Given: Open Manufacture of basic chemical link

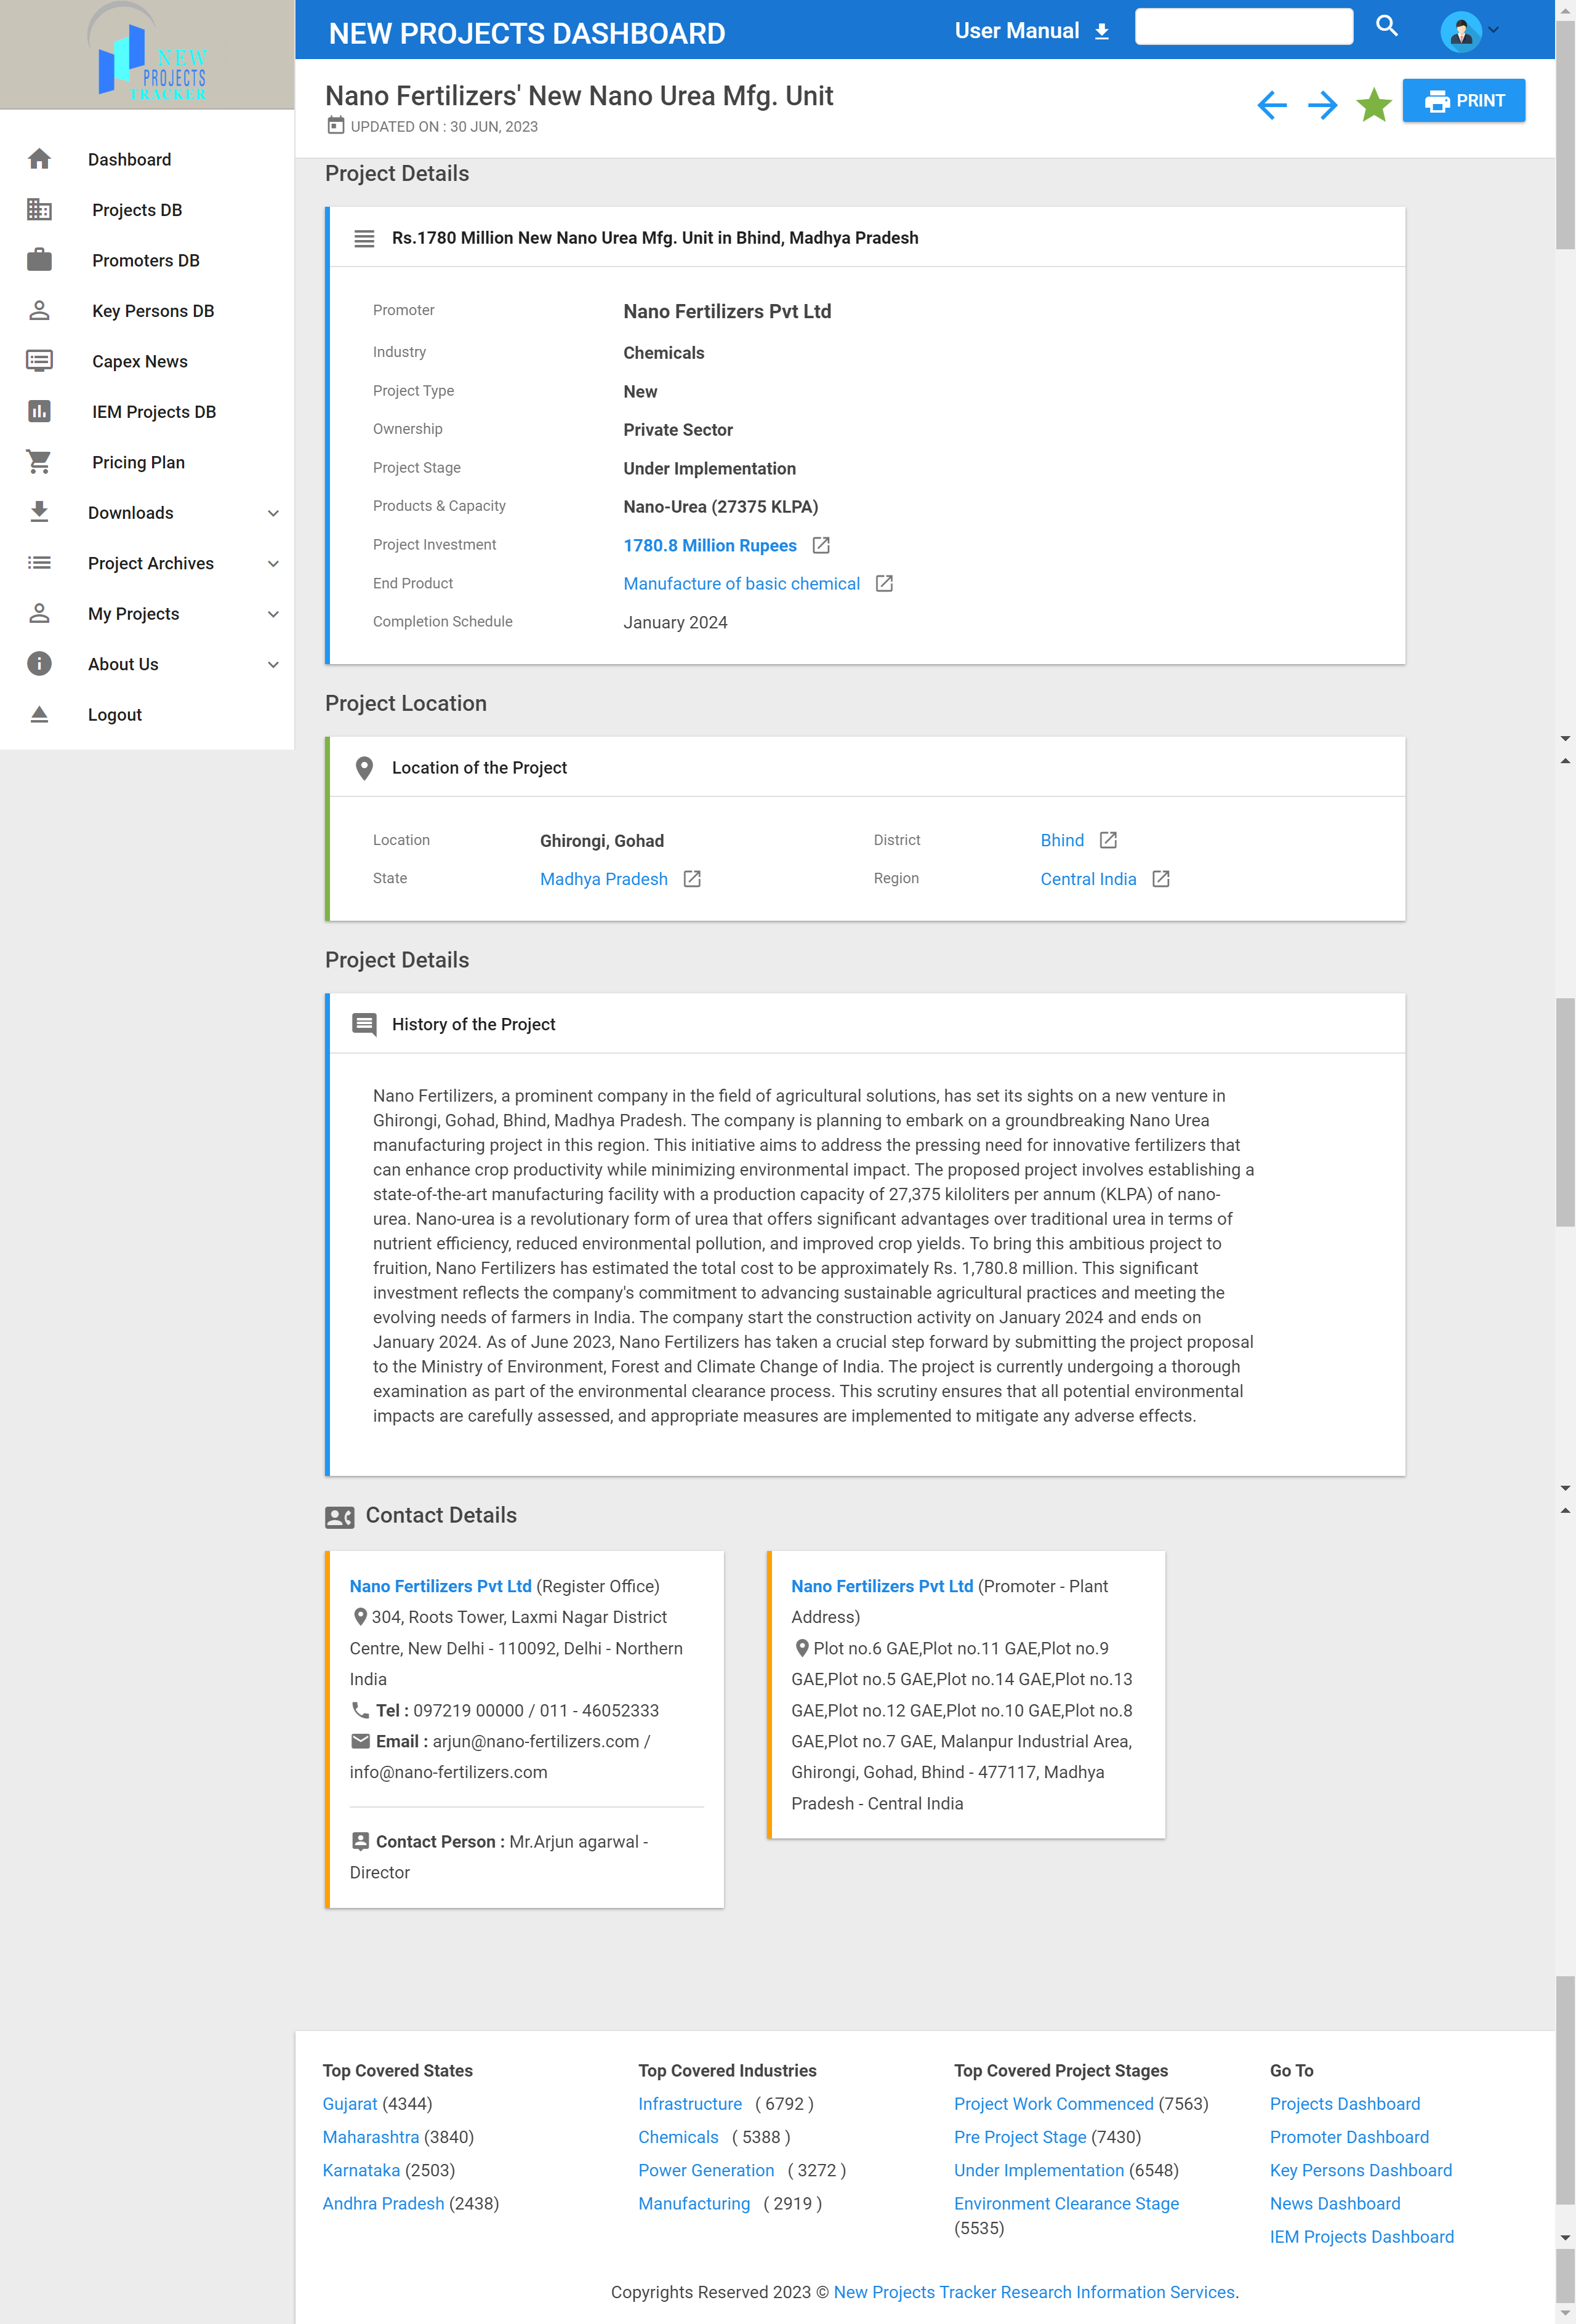Looking at the screenshot, I should point(741,584).
